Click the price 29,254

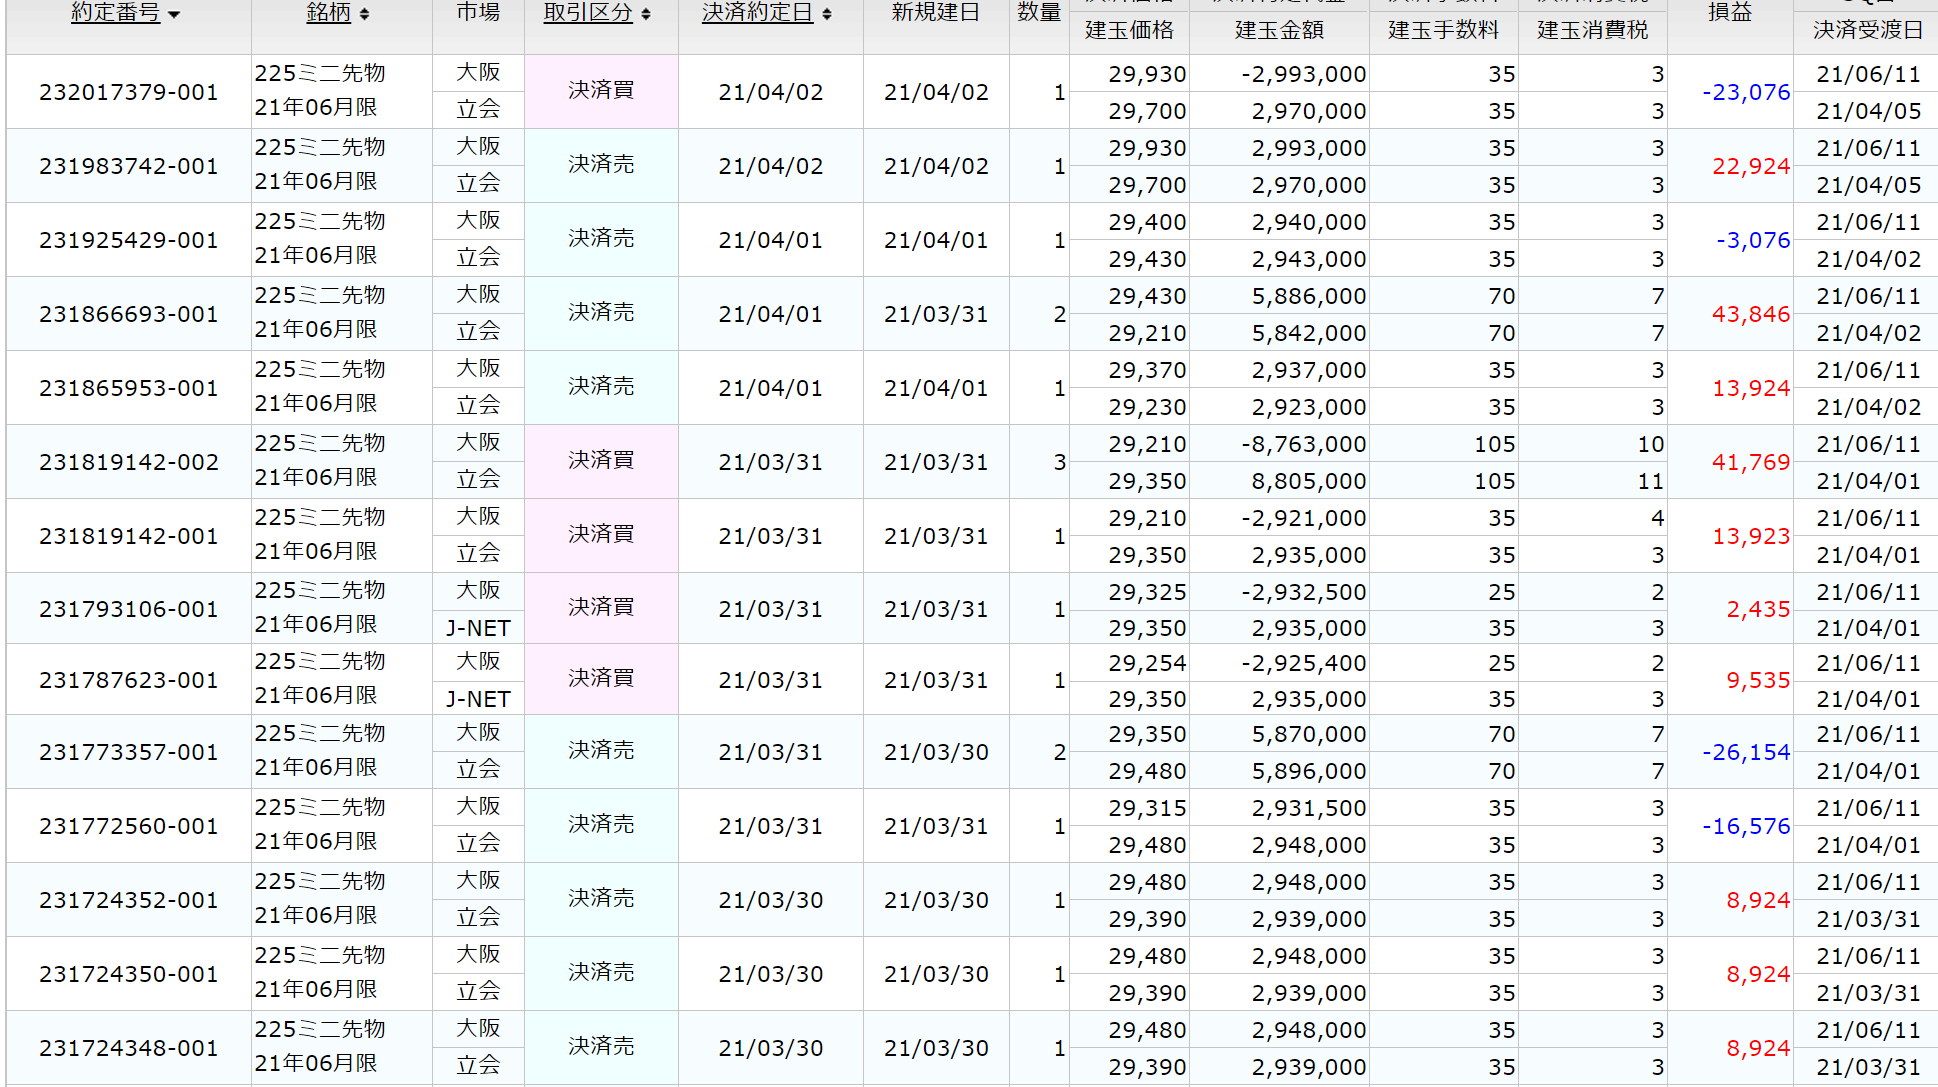(1147, 663)
